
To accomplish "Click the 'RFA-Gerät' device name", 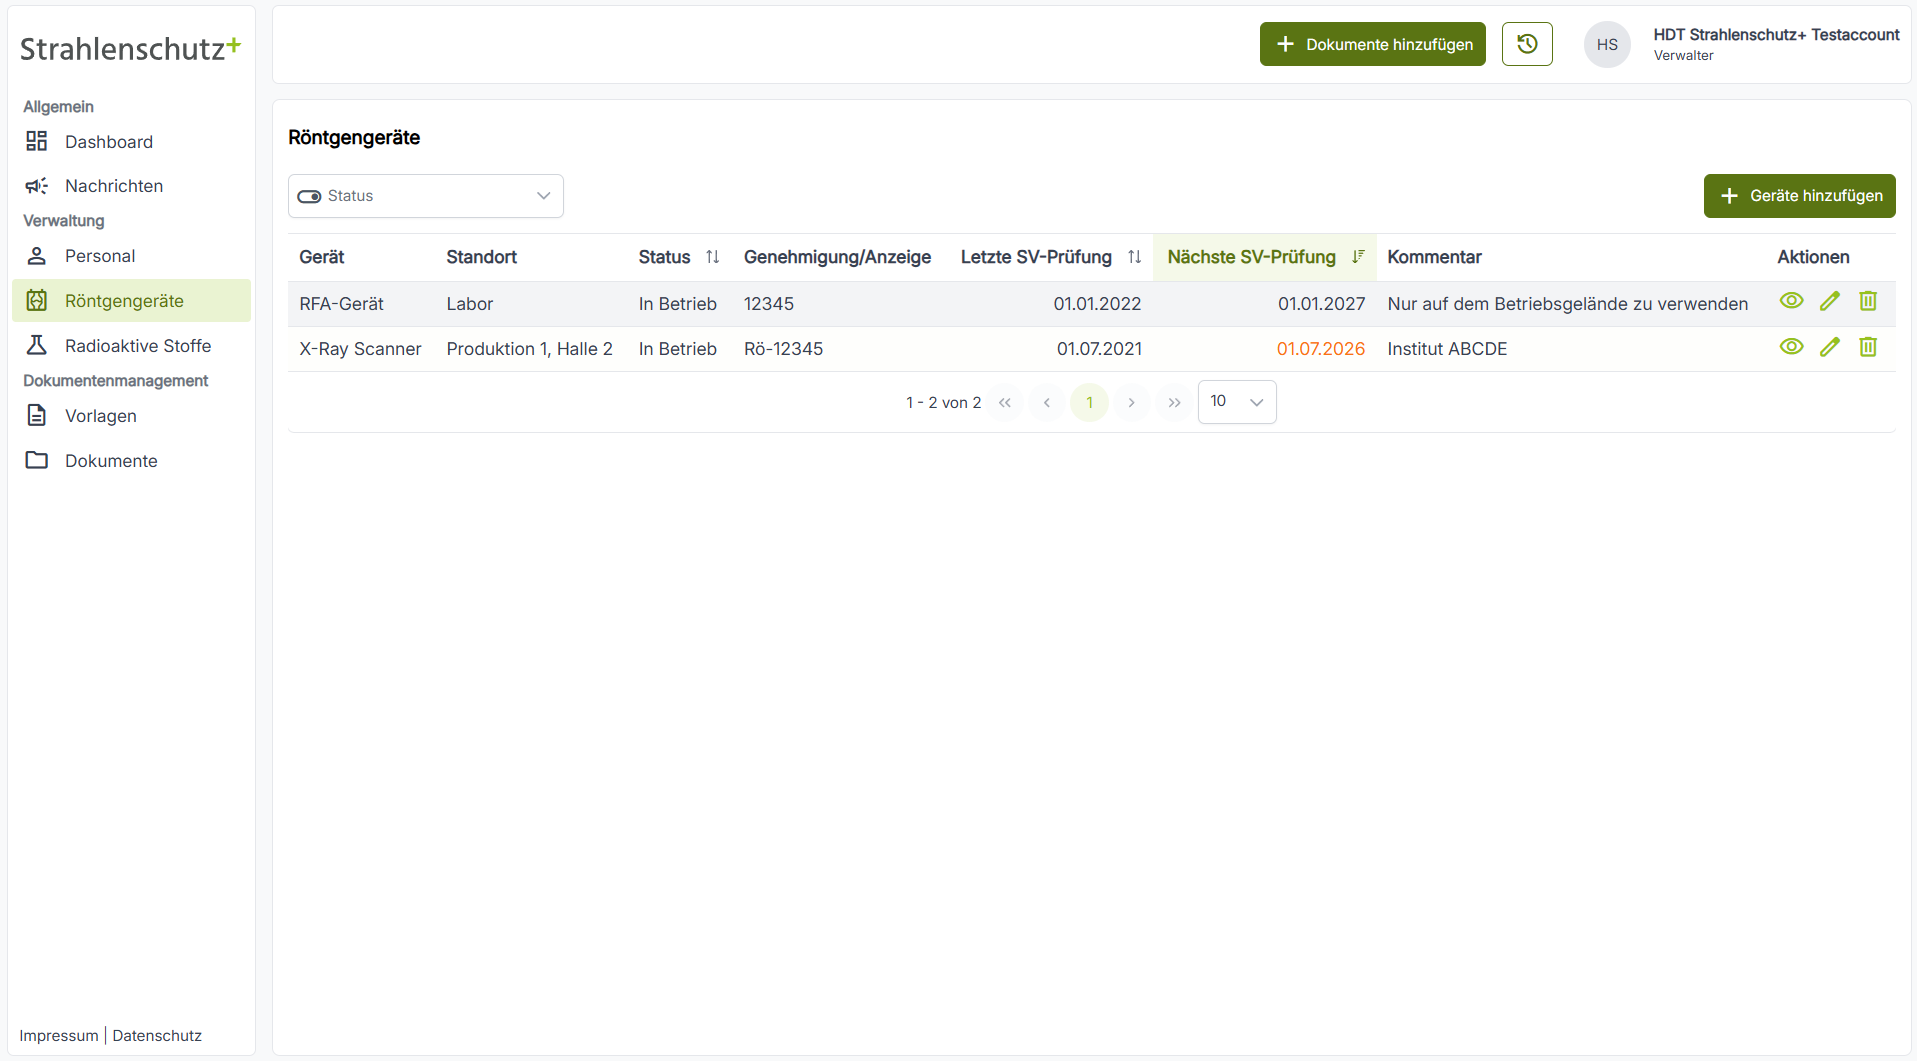I will coord(341,304).
